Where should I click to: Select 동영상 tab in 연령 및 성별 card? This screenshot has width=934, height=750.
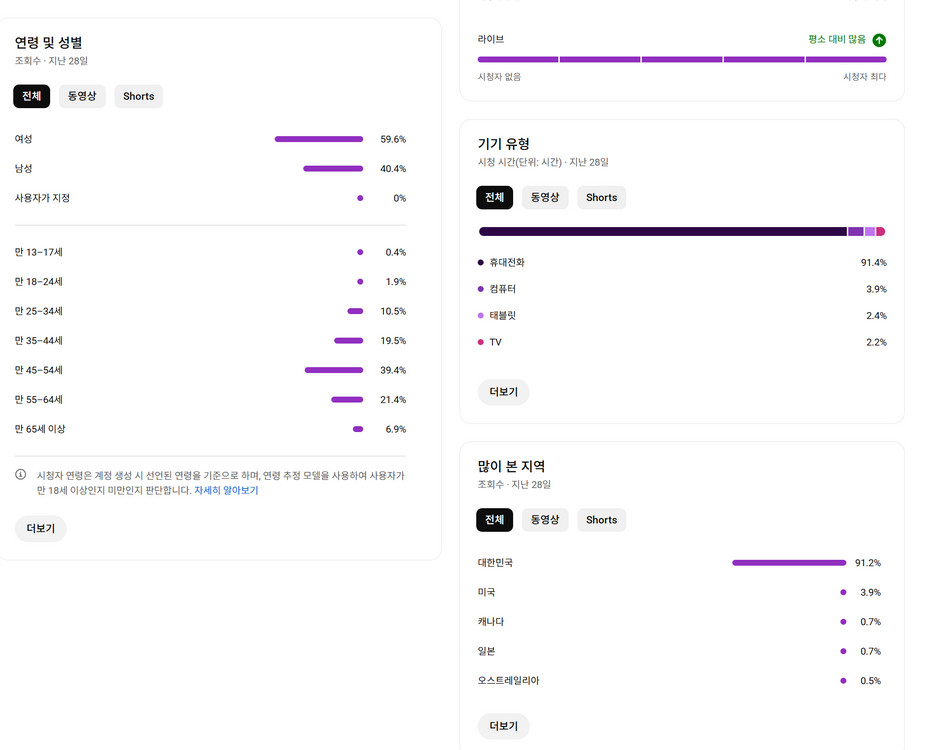point(82,96)
